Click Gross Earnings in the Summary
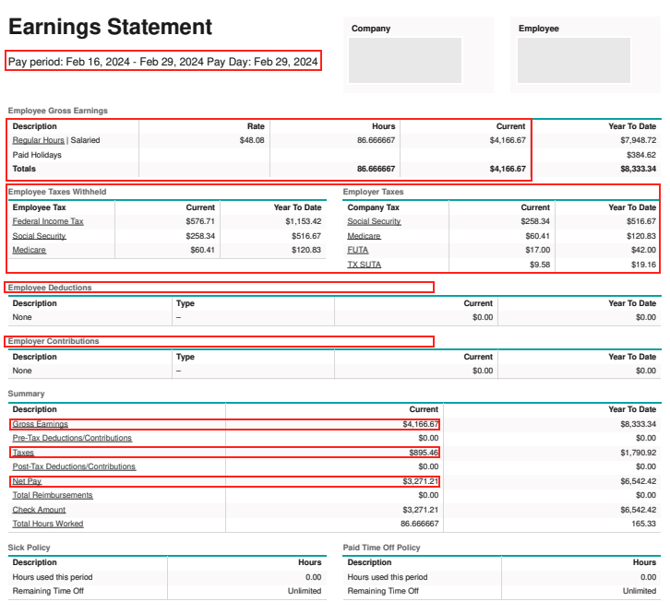Viewport: 670px width, 613px height. pyautogui.click(x=40, y=424)
